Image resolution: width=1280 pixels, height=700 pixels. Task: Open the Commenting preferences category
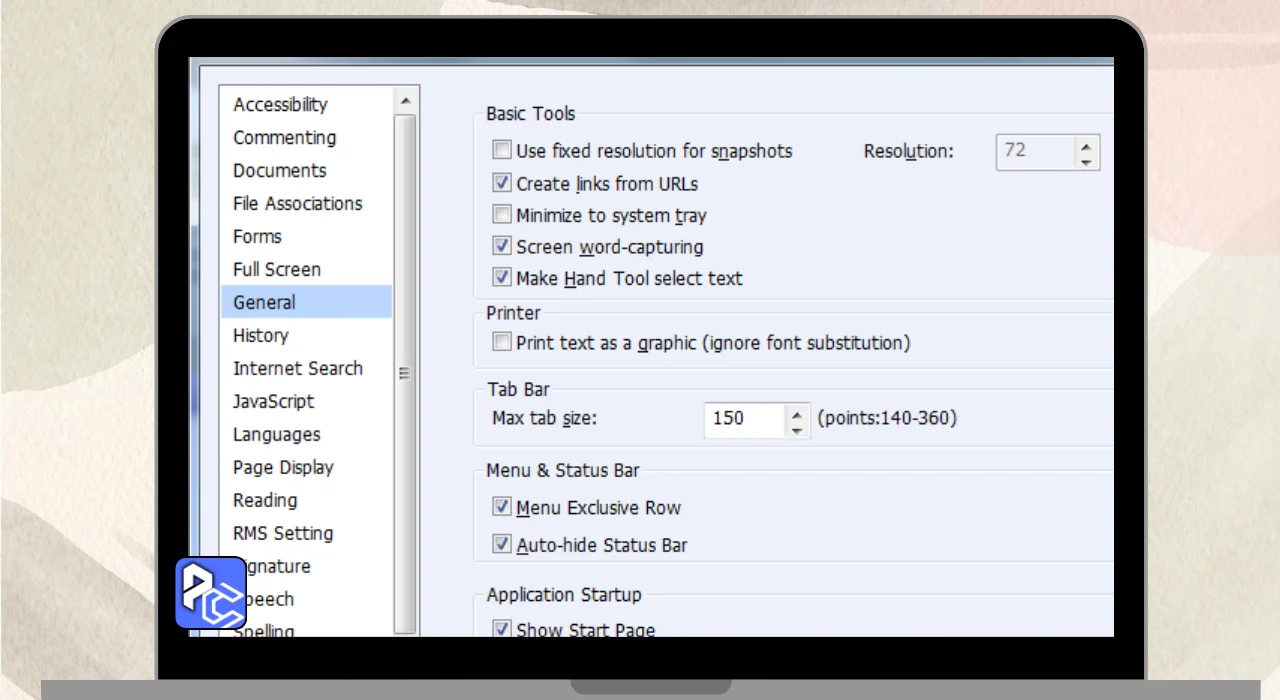point(284,138)
